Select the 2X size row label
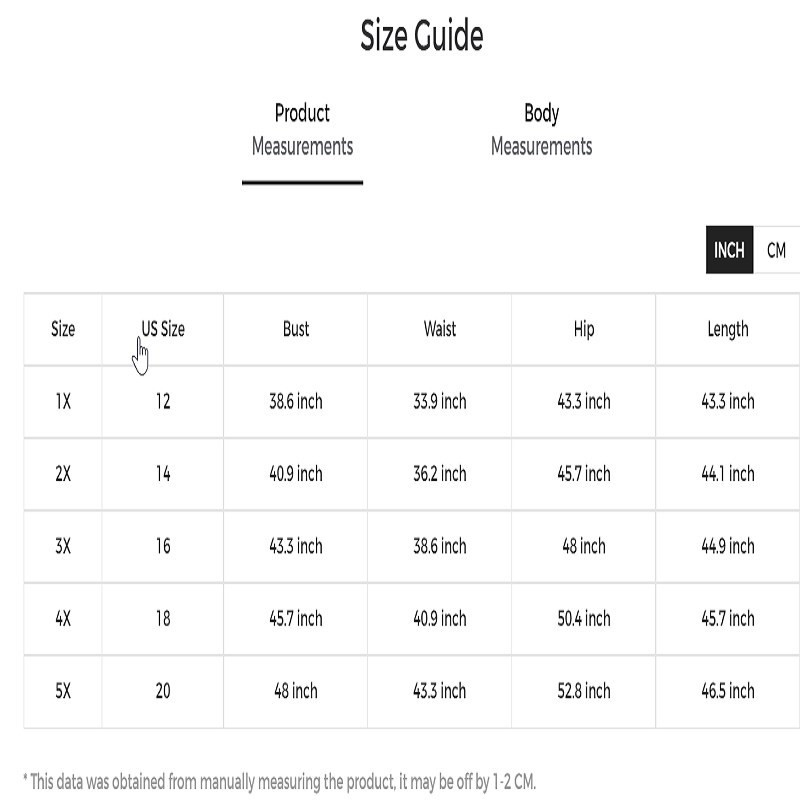800x800 pixels. tap(63, 474)
